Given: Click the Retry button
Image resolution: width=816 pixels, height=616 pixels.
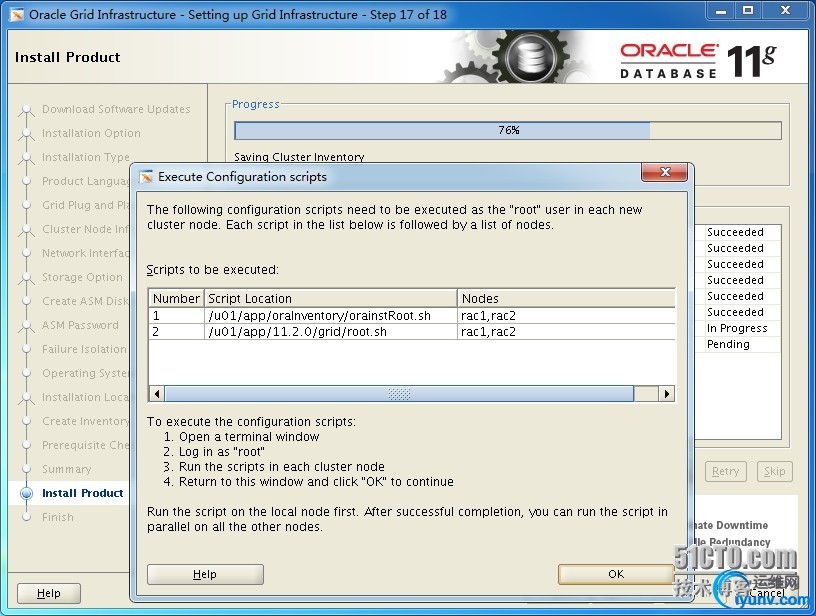Looking at the screenshot, I should (725, 471).
